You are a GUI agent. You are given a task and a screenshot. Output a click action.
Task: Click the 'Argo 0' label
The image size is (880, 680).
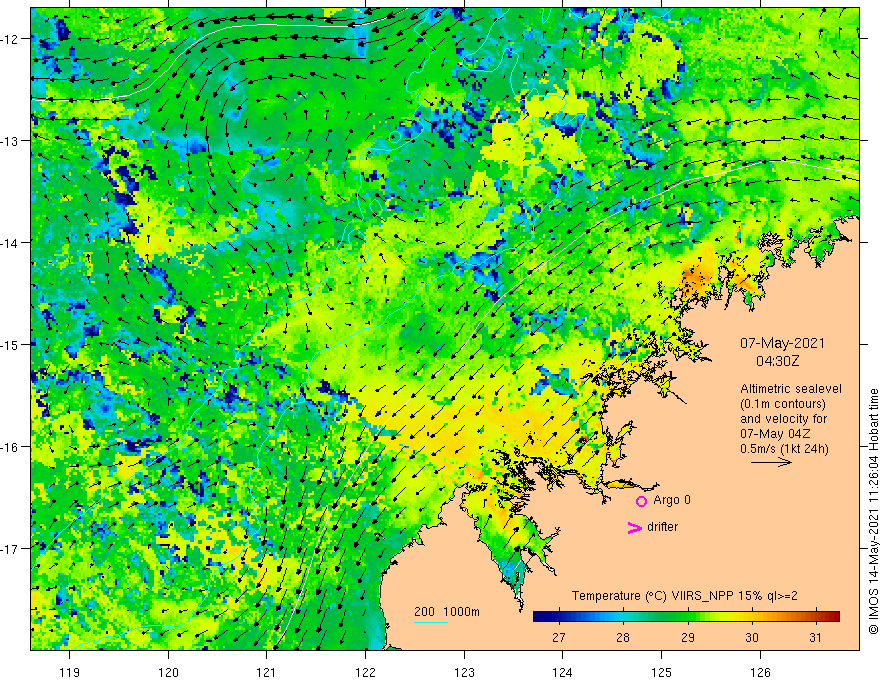[x=672, y=500]
